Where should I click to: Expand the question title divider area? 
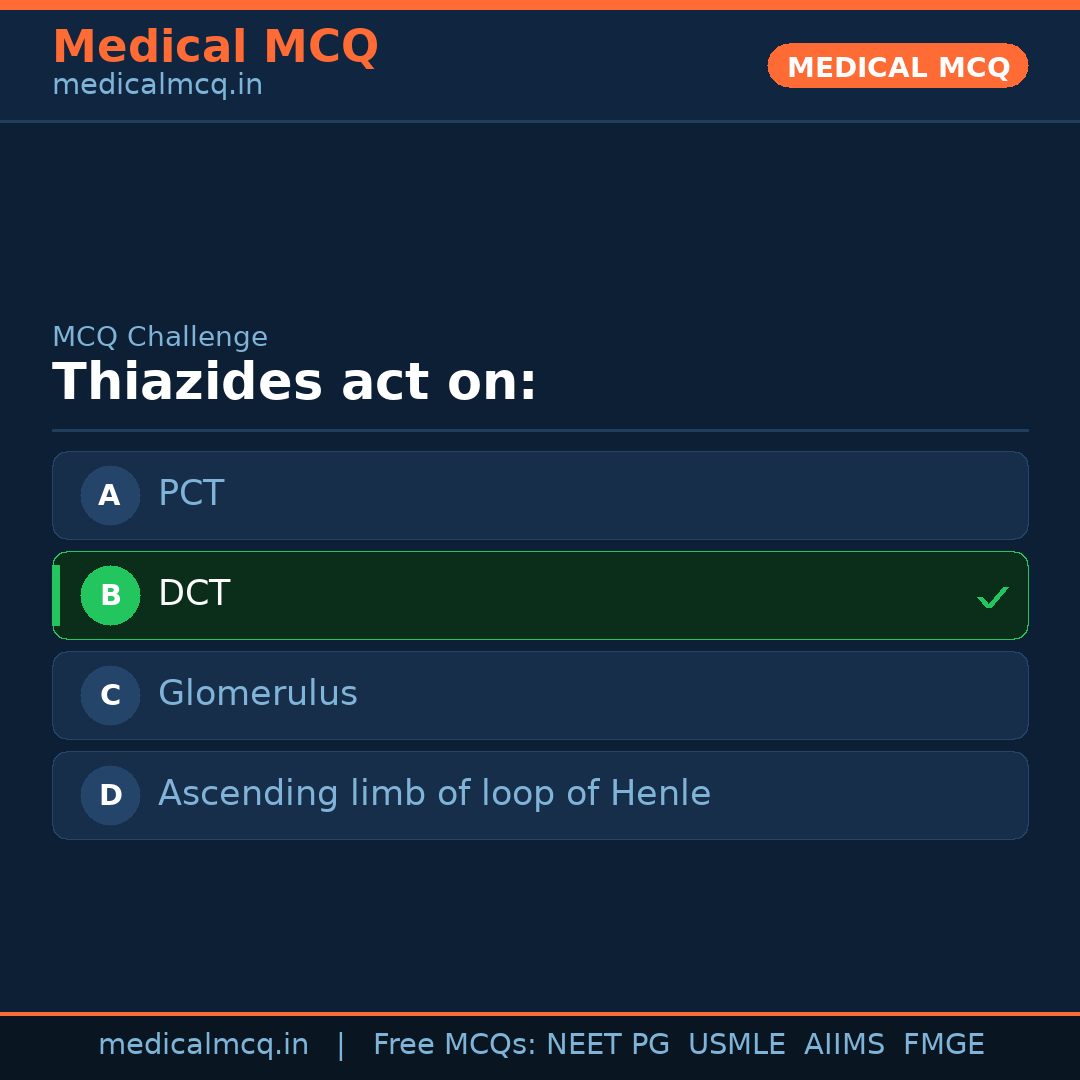coord(540,430)
